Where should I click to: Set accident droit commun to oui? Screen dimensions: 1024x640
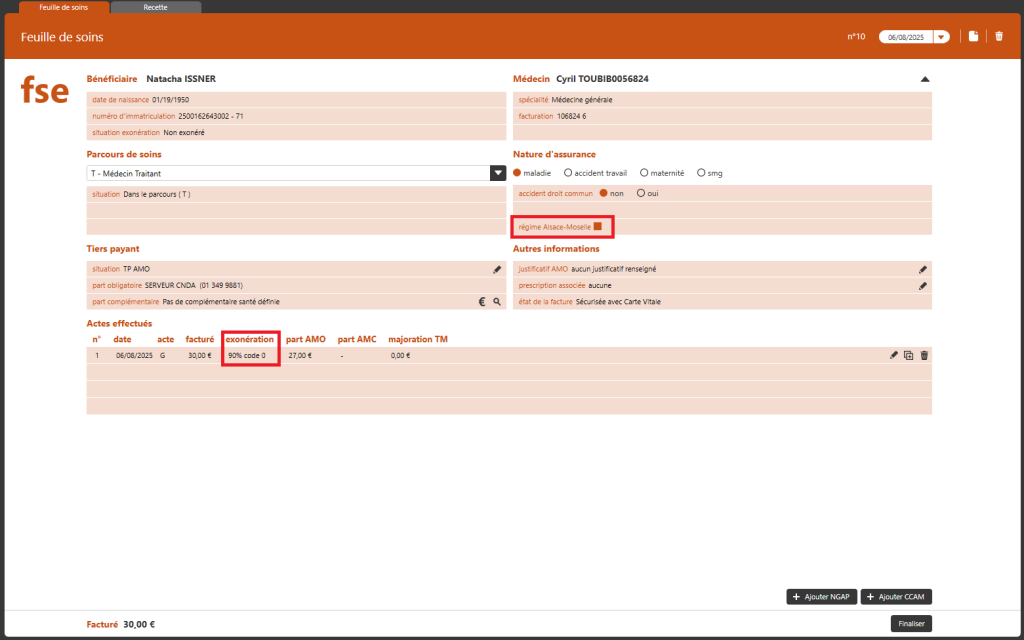(x=641, y=193)
